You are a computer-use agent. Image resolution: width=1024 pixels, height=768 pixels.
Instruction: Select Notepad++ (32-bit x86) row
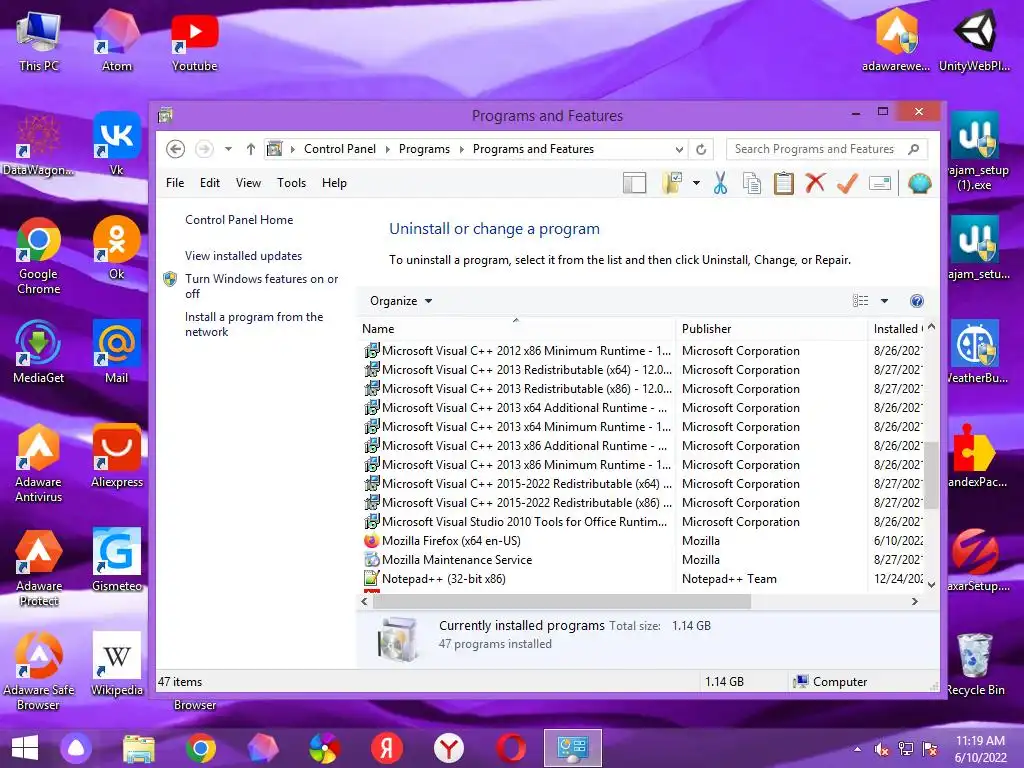[643, 579]
